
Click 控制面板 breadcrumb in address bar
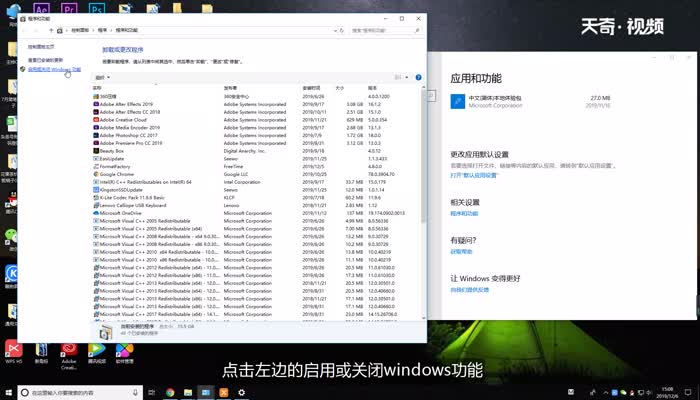coord(80,30)
